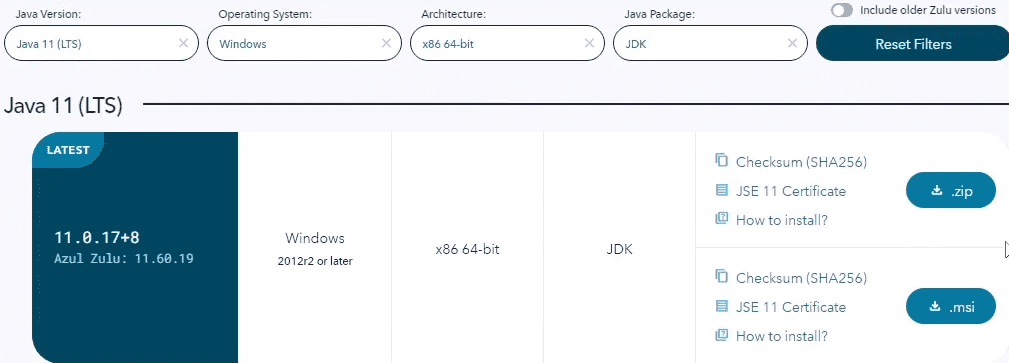The width and height of the screenshot is (1009, 363).
Task: Open the second JSE 11 Certificate link
Action: [x=791, y=307]
